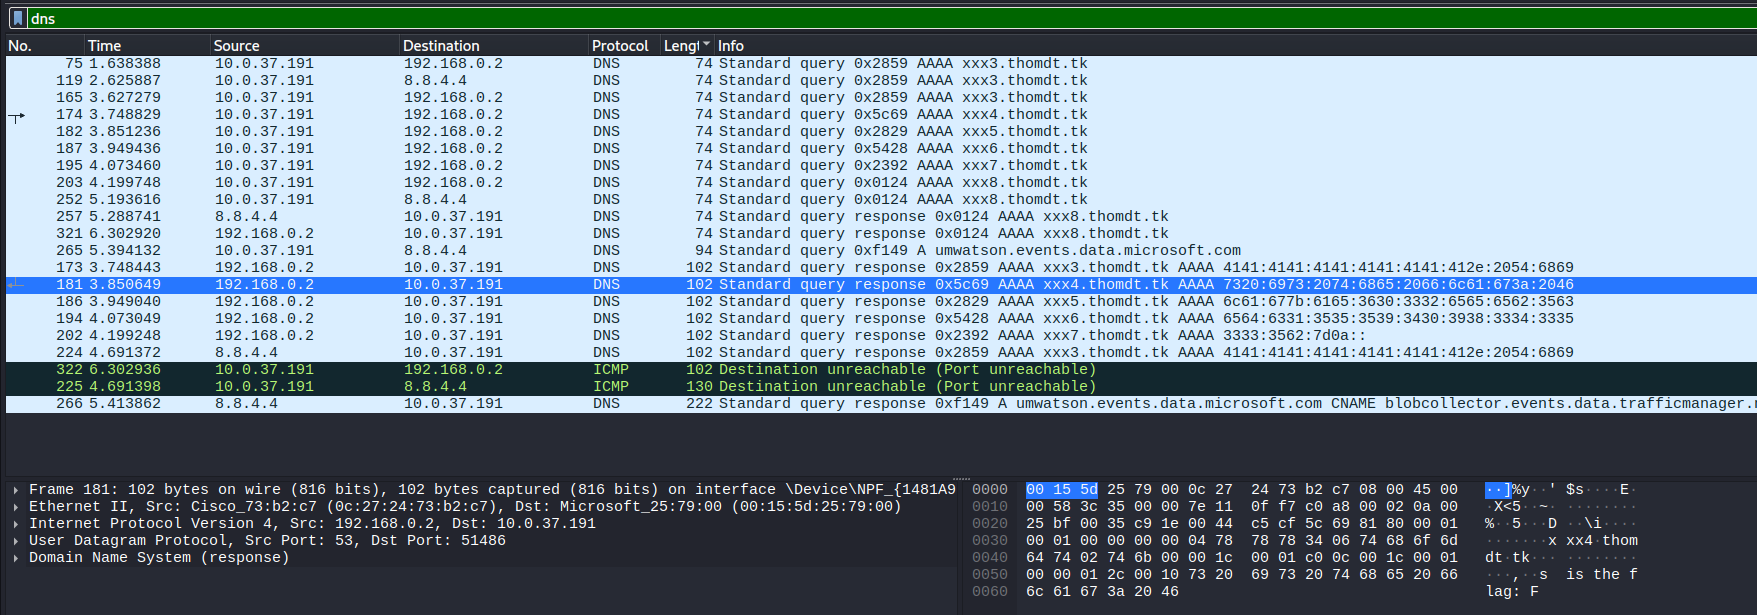Image resolution: width=1757 pixels, height=615 pixels.
Task: Select packet 202 response xxx7.thomdt.tk
Action: click(x=881, y=336)
